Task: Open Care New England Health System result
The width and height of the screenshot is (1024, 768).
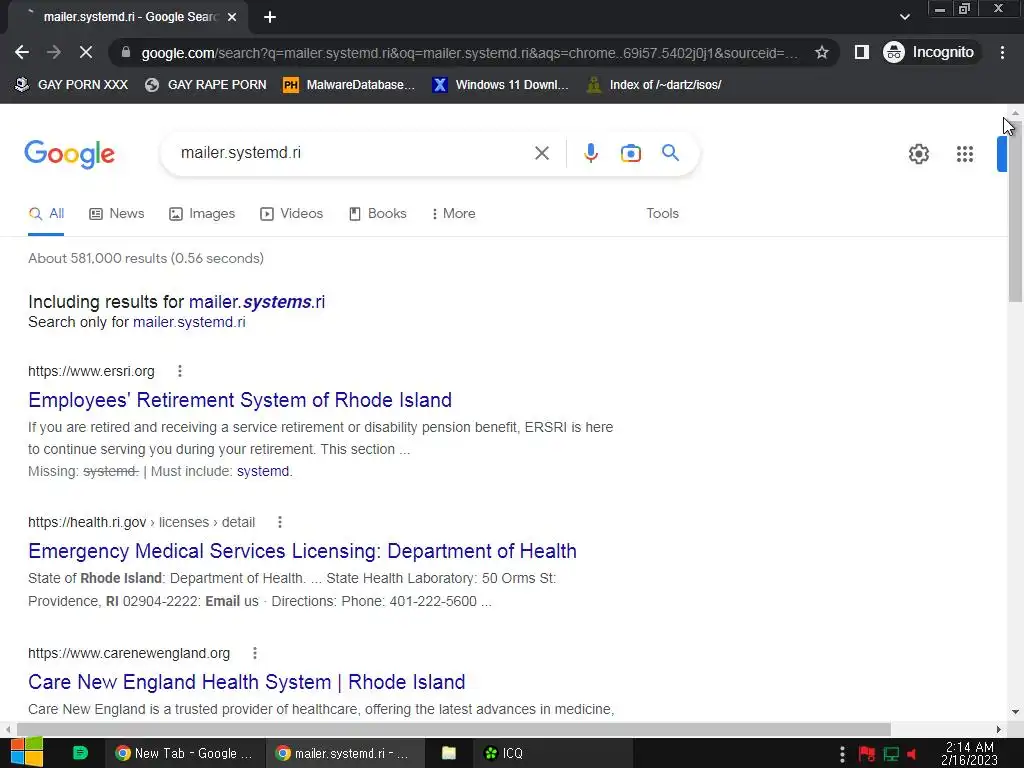Action: pyautogui.click(x=246, y=682)
